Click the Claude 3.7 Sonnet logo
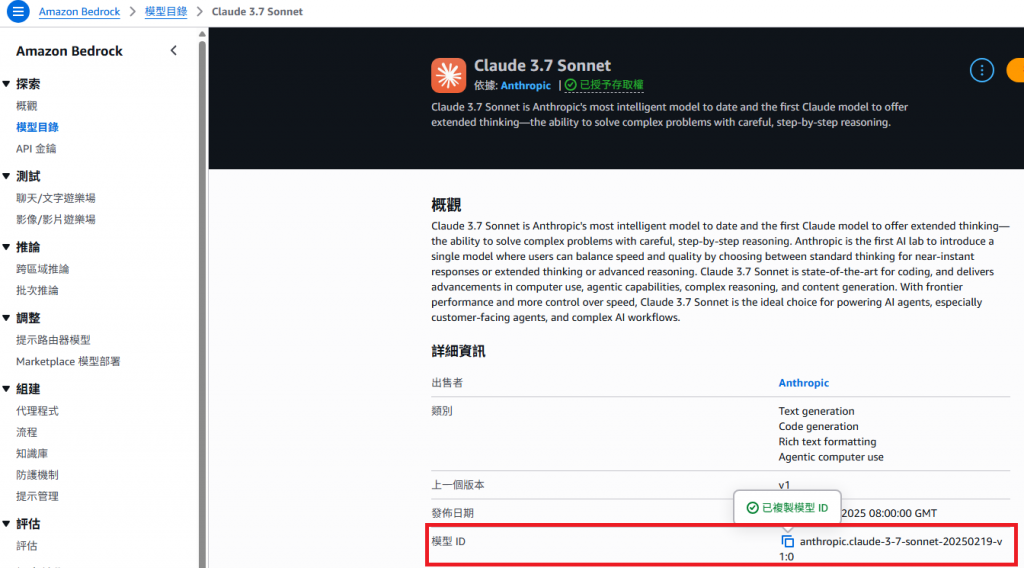This screenshot has width=1024, height=568. (448, 75)
